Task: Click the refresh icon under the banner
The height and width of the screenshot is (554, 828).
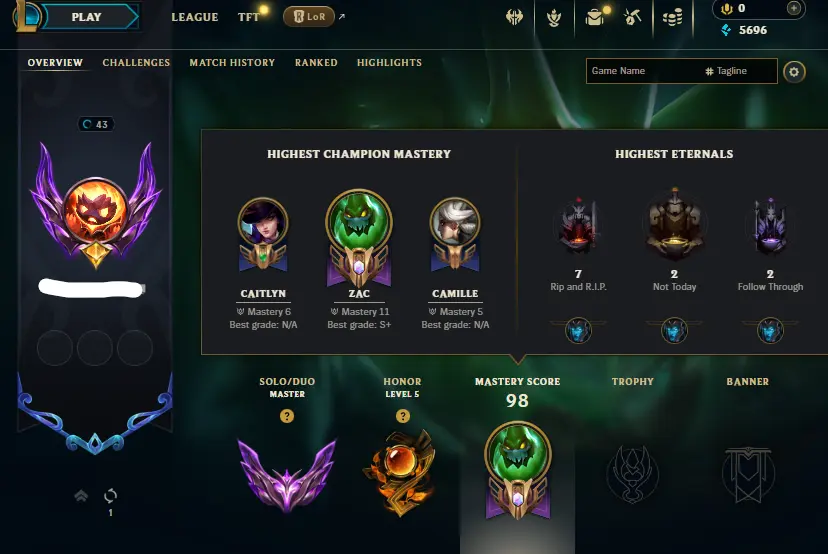Action: pyautogui.click(x=110, y=495)
